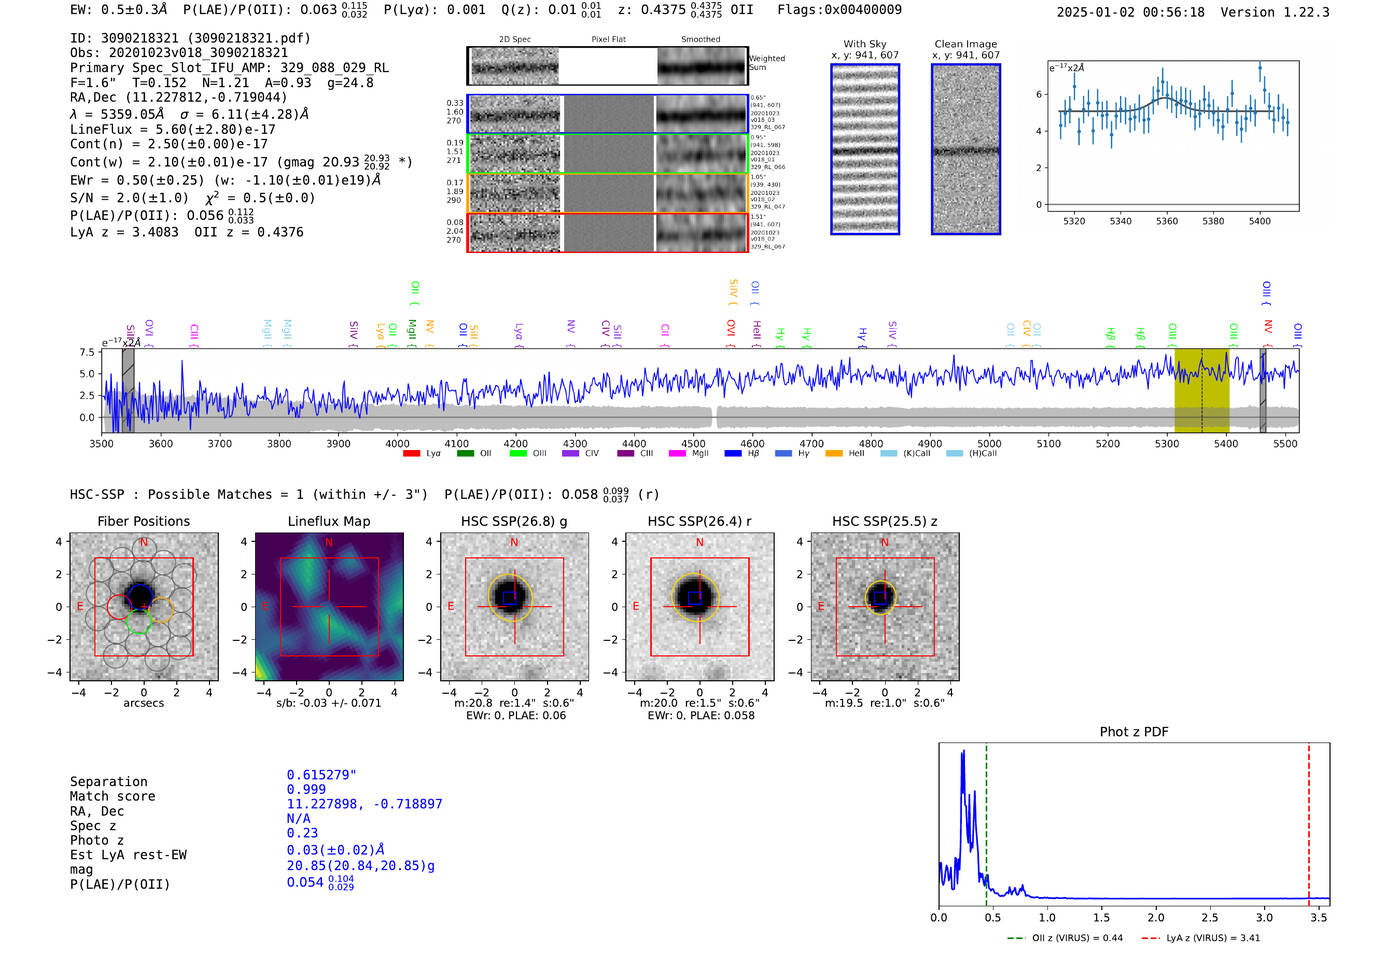Click the With Sky 2D image
This screenshot has height=953, width=1400.
[x=865, y=150]
